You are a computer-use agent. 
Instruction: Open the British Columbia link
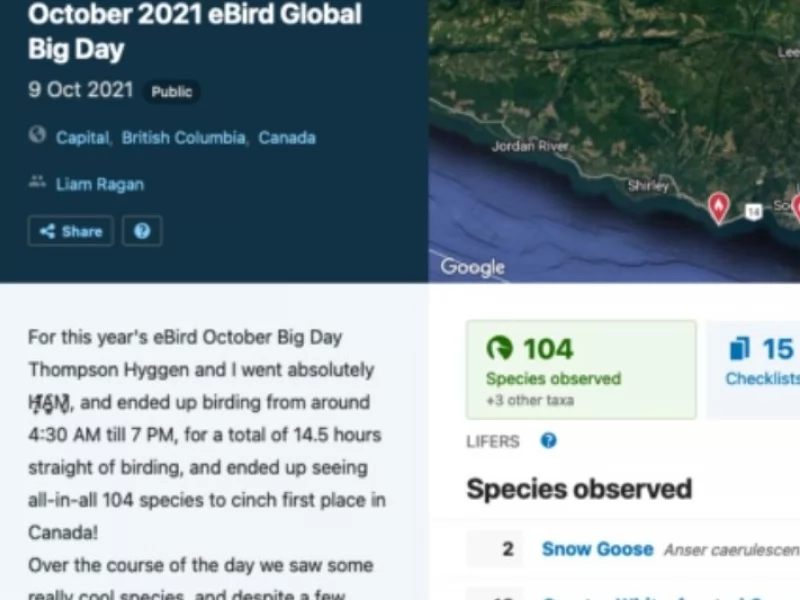(x=183, y=138)
